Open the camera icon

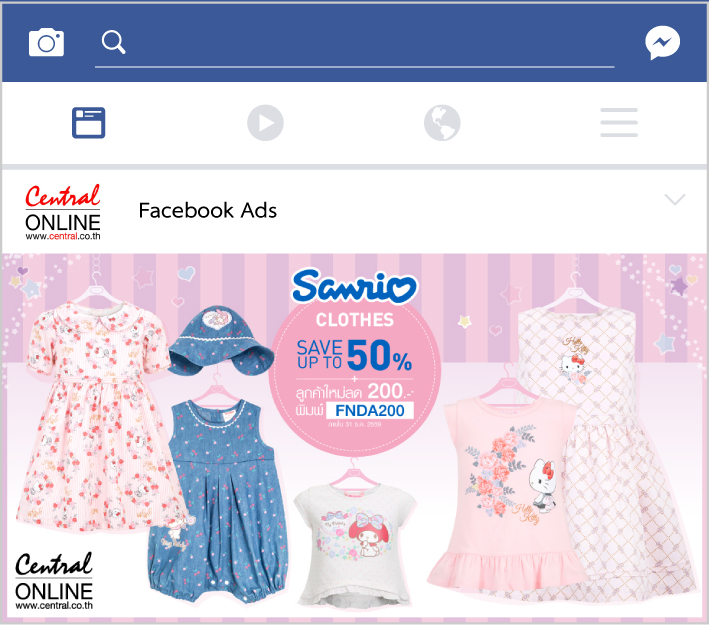click(x=46, y=43)
